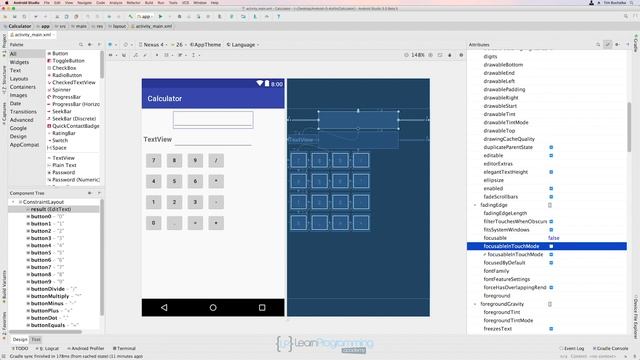
Task: Open the Event Log
Action: click(572, 349)
